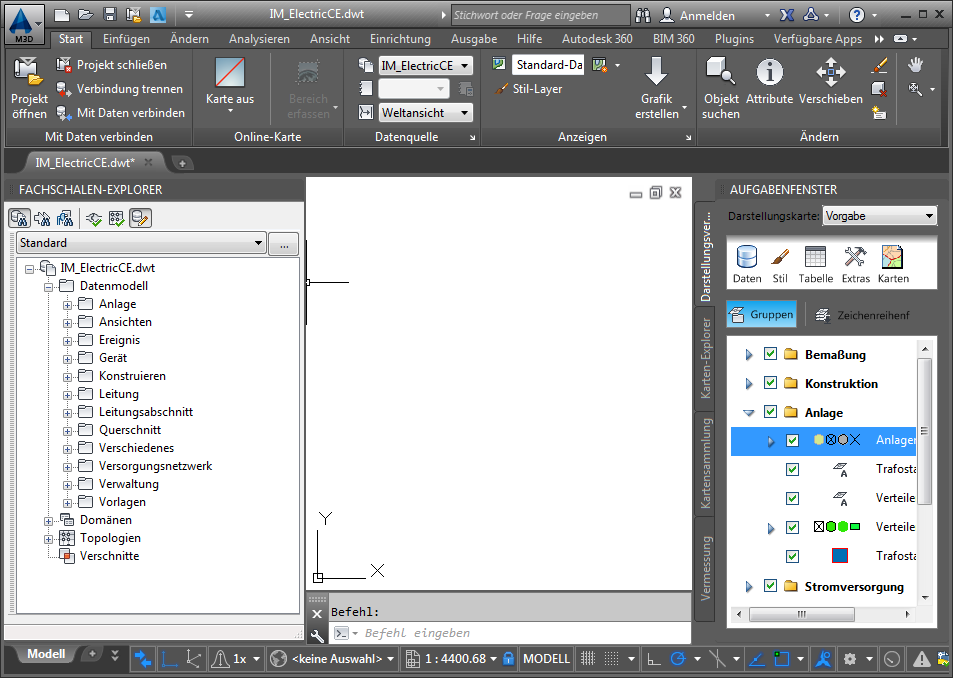953x678 pixels.
Task: Click the grid display icon in status bar
Action: click(x=588, y=659)
